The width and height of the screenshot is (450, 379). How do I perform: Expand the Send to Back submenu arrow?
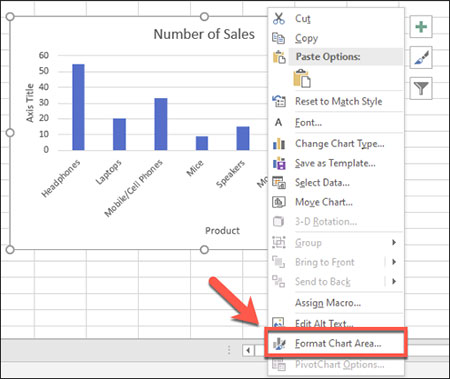[x=394, y=281]
